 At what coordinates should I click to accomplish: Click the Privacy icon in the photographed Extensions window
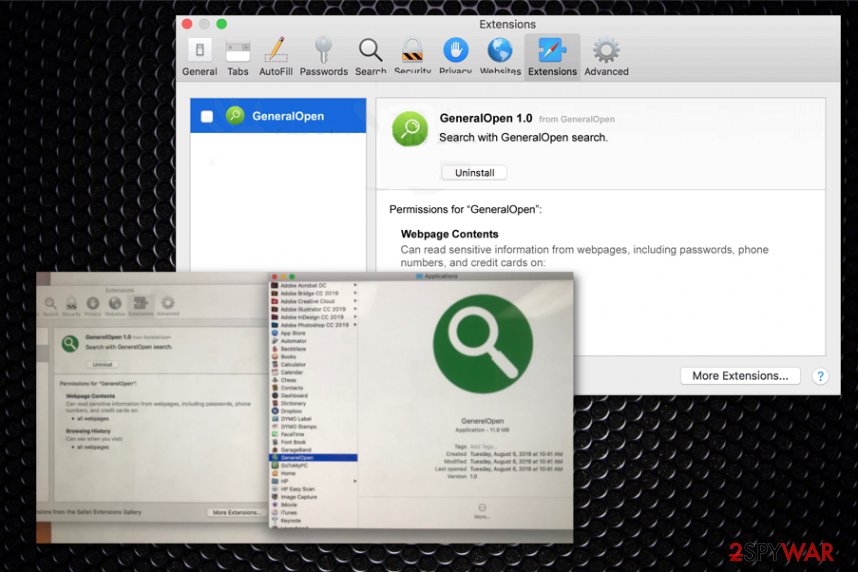92,306
